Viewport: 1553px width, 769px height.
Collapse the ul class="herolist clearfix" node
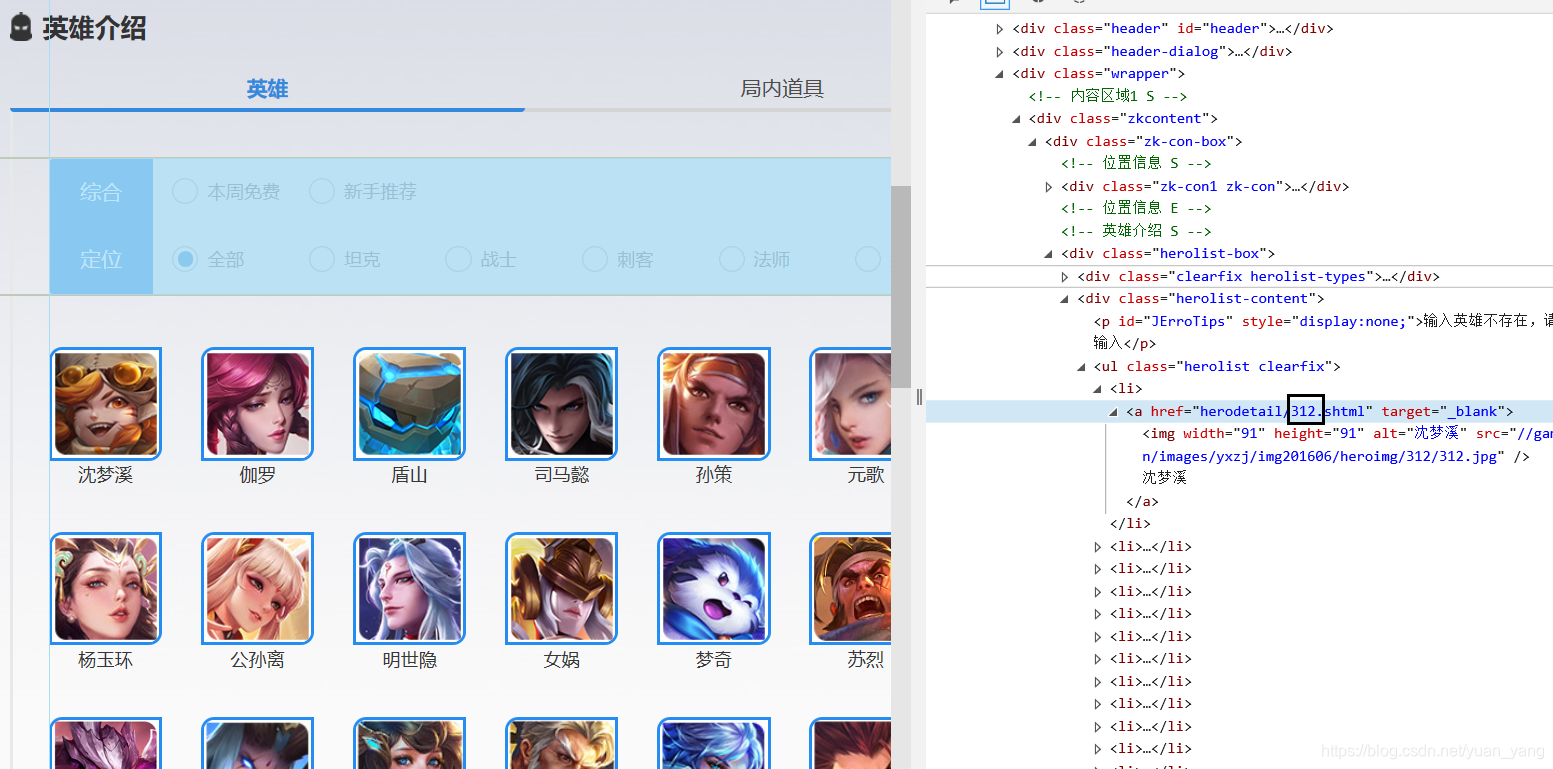point(1082,367)
